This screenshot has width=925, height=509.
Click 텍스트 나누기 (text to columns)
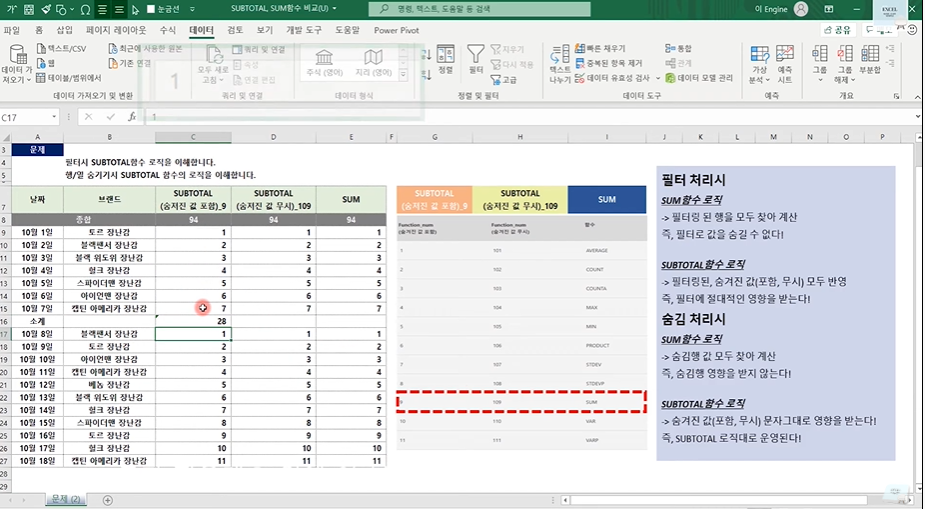(560, 64)
